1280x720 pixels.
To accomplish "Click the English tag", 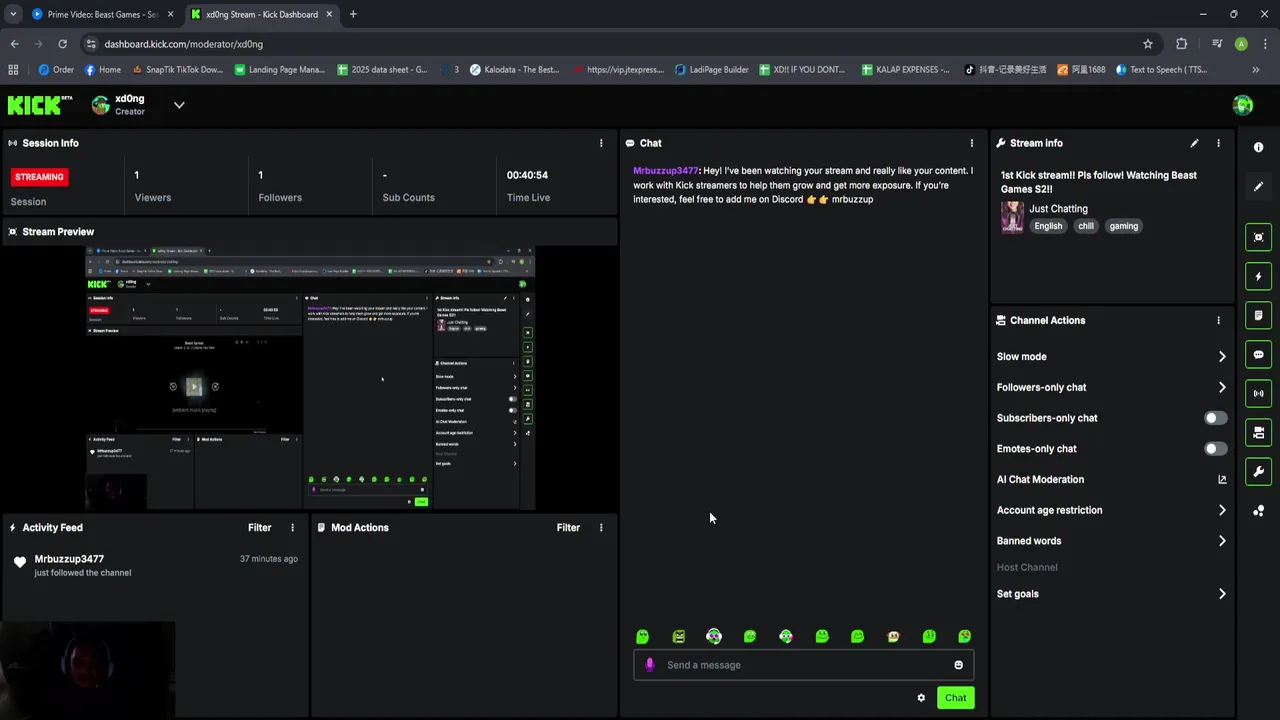I will [1048, 226].
